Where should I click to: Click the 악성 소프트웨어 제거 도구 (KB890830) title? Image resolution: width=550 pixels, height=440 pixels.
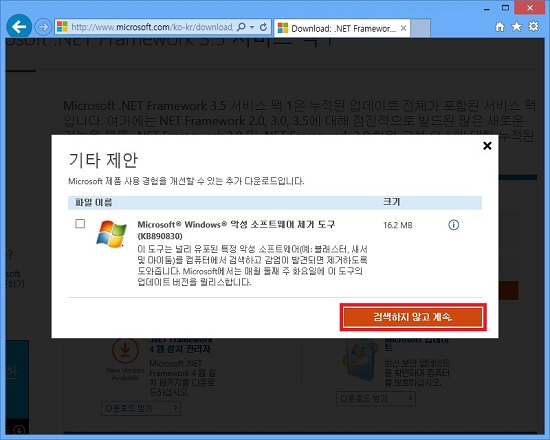point(236,229)
